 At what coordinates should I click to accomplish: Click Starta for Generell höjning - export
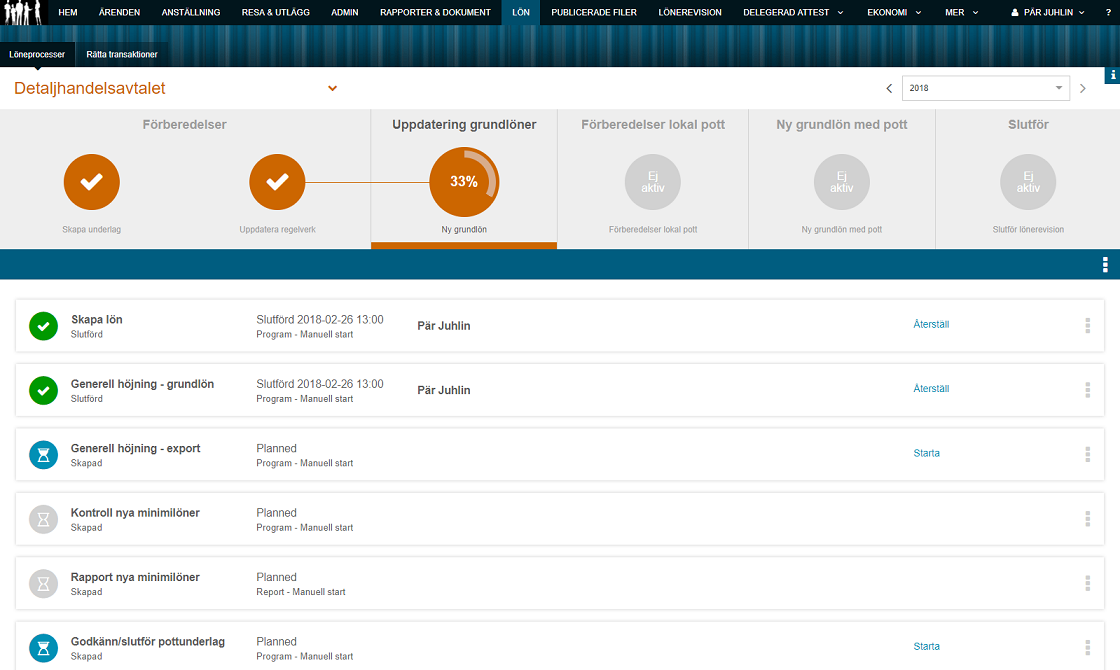(x=926, y=453)
